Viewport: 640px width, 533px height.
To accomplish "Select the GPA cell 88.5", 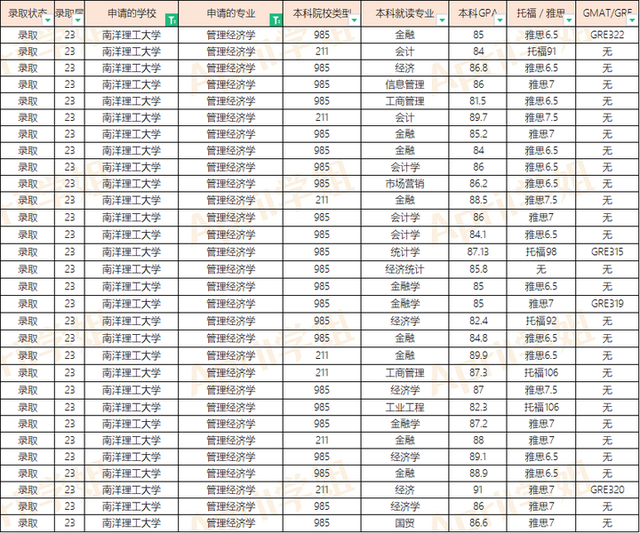I will coord(478,200).
